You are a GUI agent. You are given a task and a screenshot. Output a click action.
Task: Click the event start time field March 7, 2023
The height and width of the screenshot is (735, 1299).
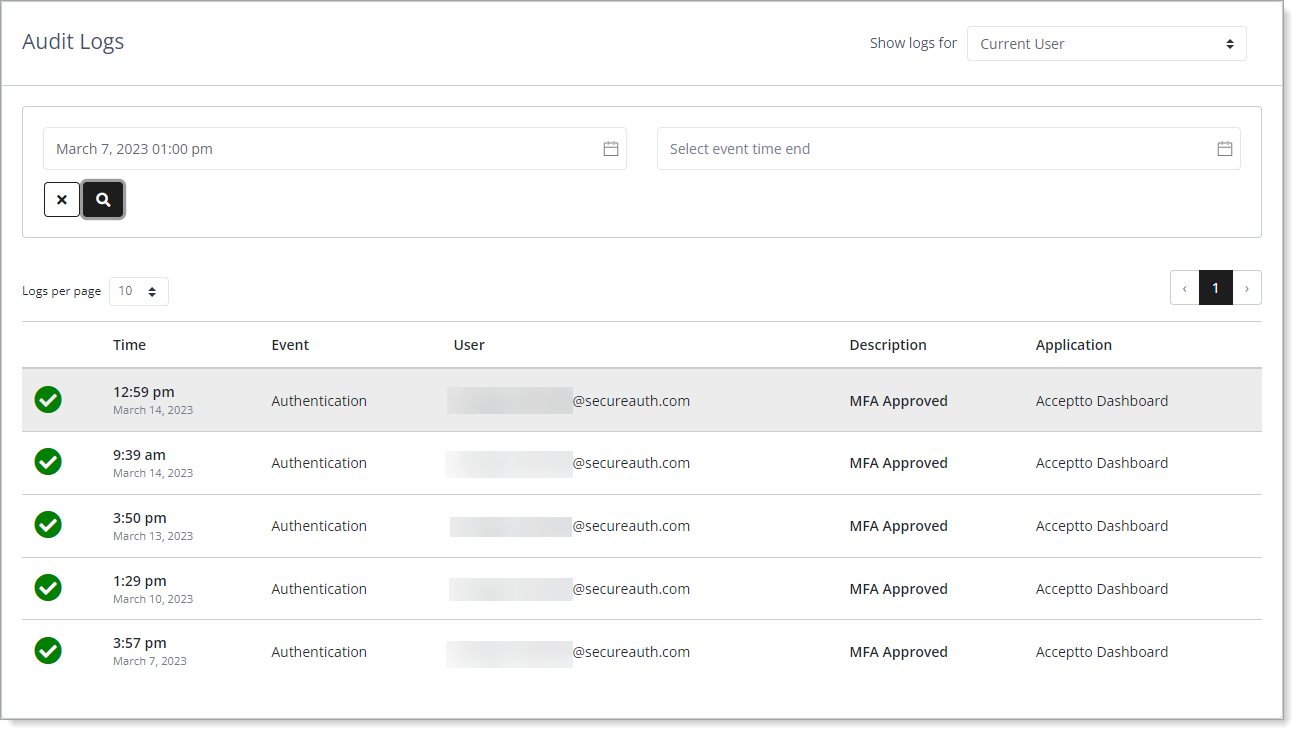pos(335,149)
